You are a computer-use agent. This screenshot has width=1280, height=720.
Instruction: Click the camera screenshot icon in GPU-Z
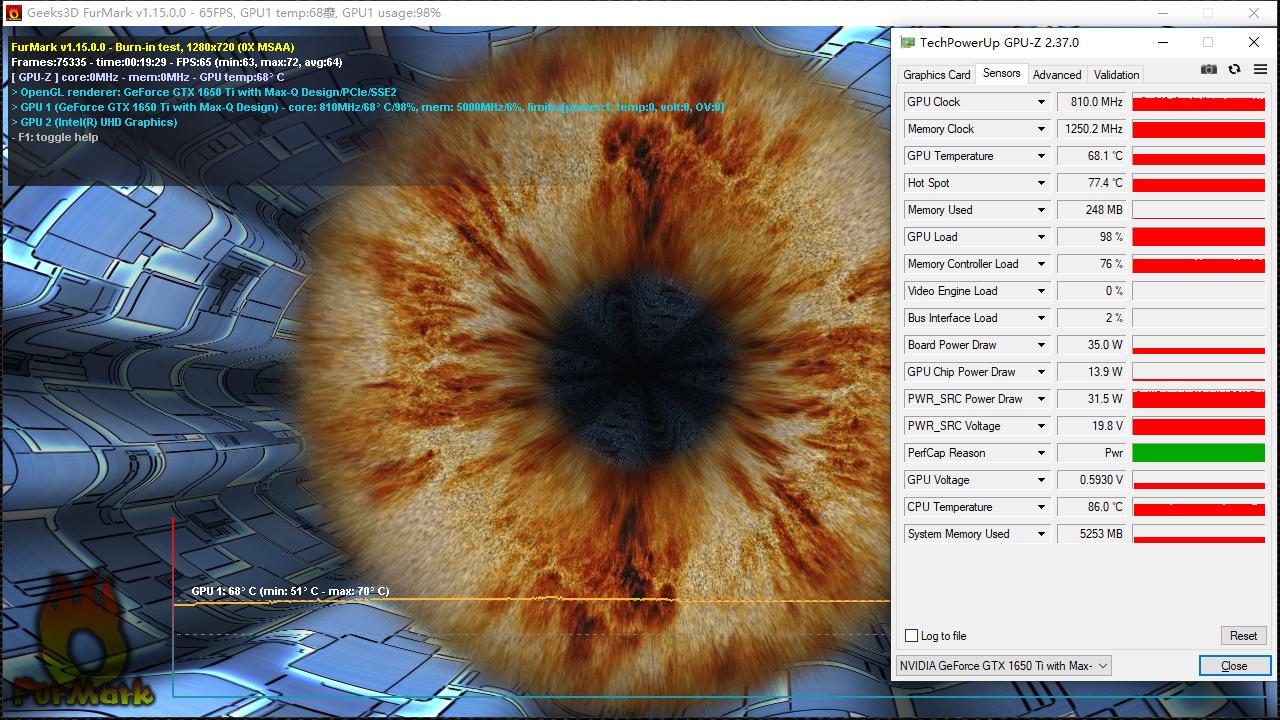(1209, 69)
